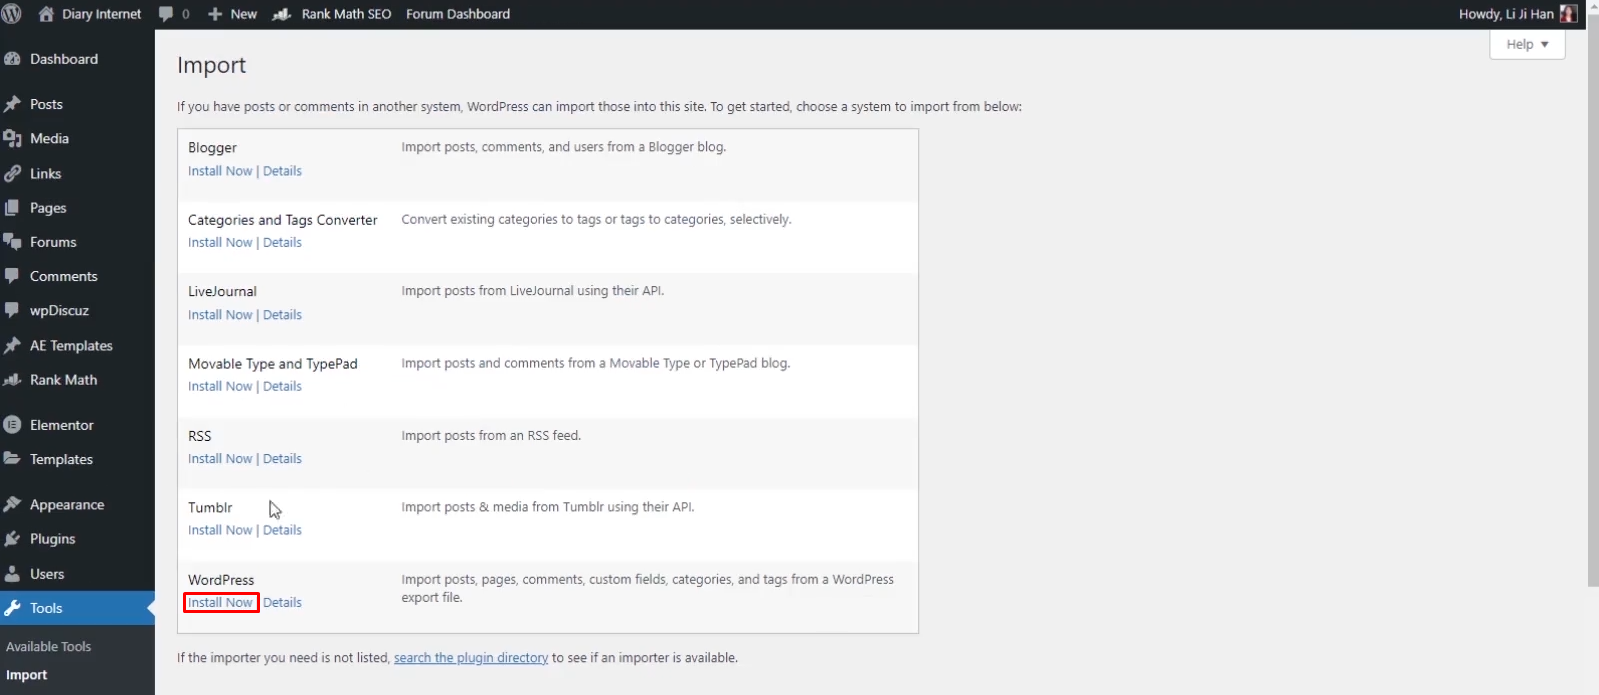This screenshot has height=695, width=1599.
Task: Click the Posts pushpin icon
Action: click(x=12, y=104)
